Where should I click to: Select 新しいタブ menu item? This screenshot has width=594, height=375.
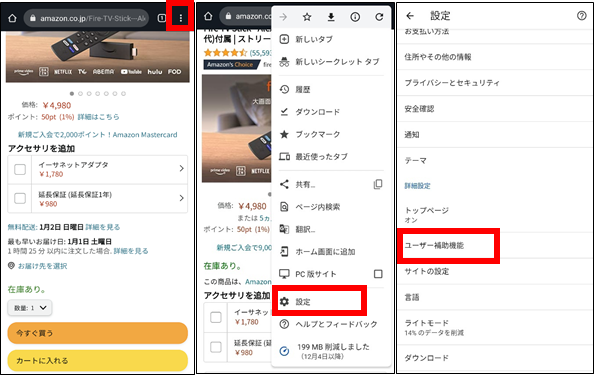pyautogui.click(x=331, y=39)
